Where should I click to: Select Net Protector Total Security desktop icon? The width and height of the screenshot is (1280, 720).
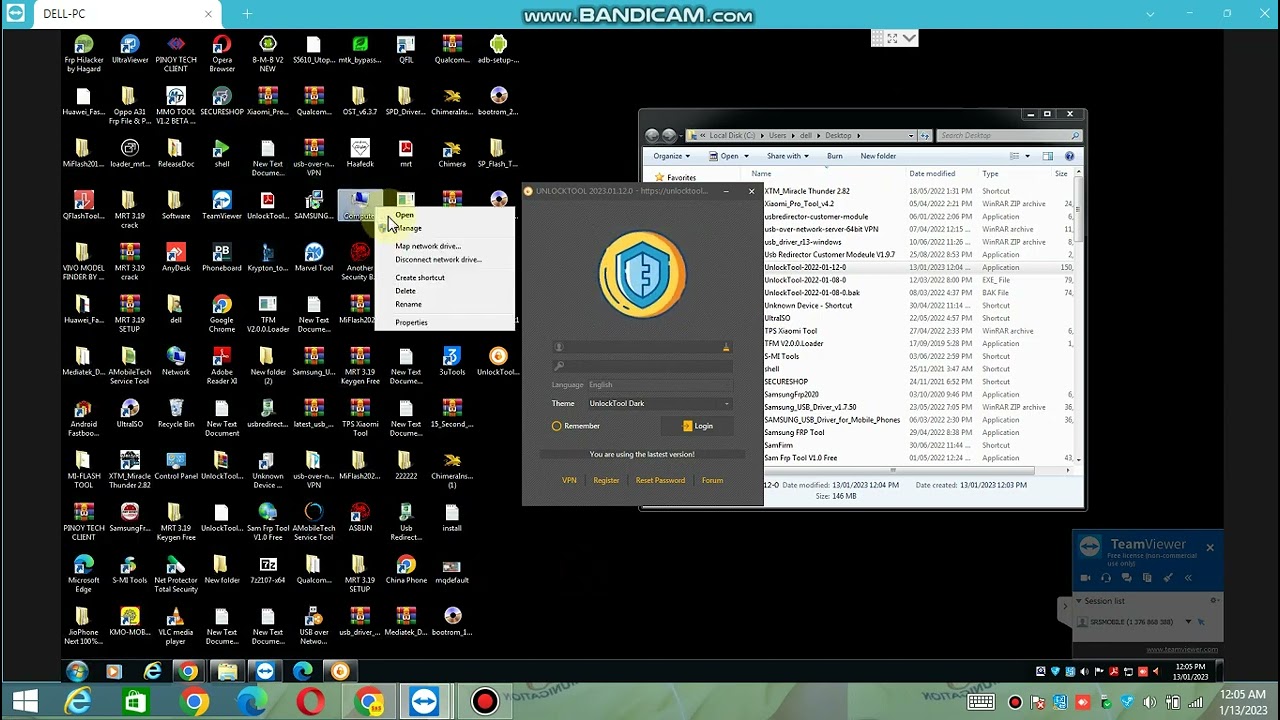pos(176,574)
